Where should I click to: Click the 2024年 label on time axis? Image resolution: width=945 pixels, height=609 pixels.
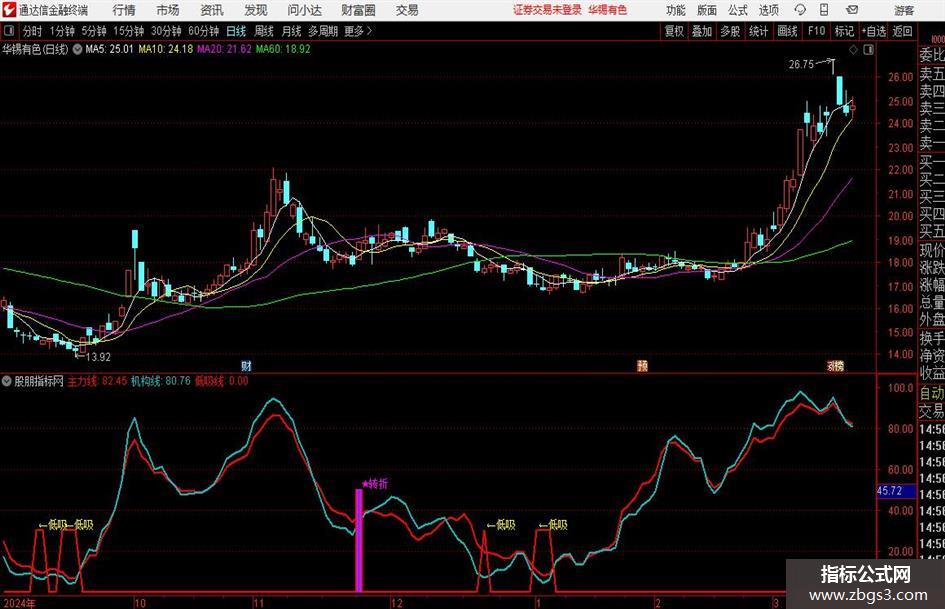[x=20, y=603]
